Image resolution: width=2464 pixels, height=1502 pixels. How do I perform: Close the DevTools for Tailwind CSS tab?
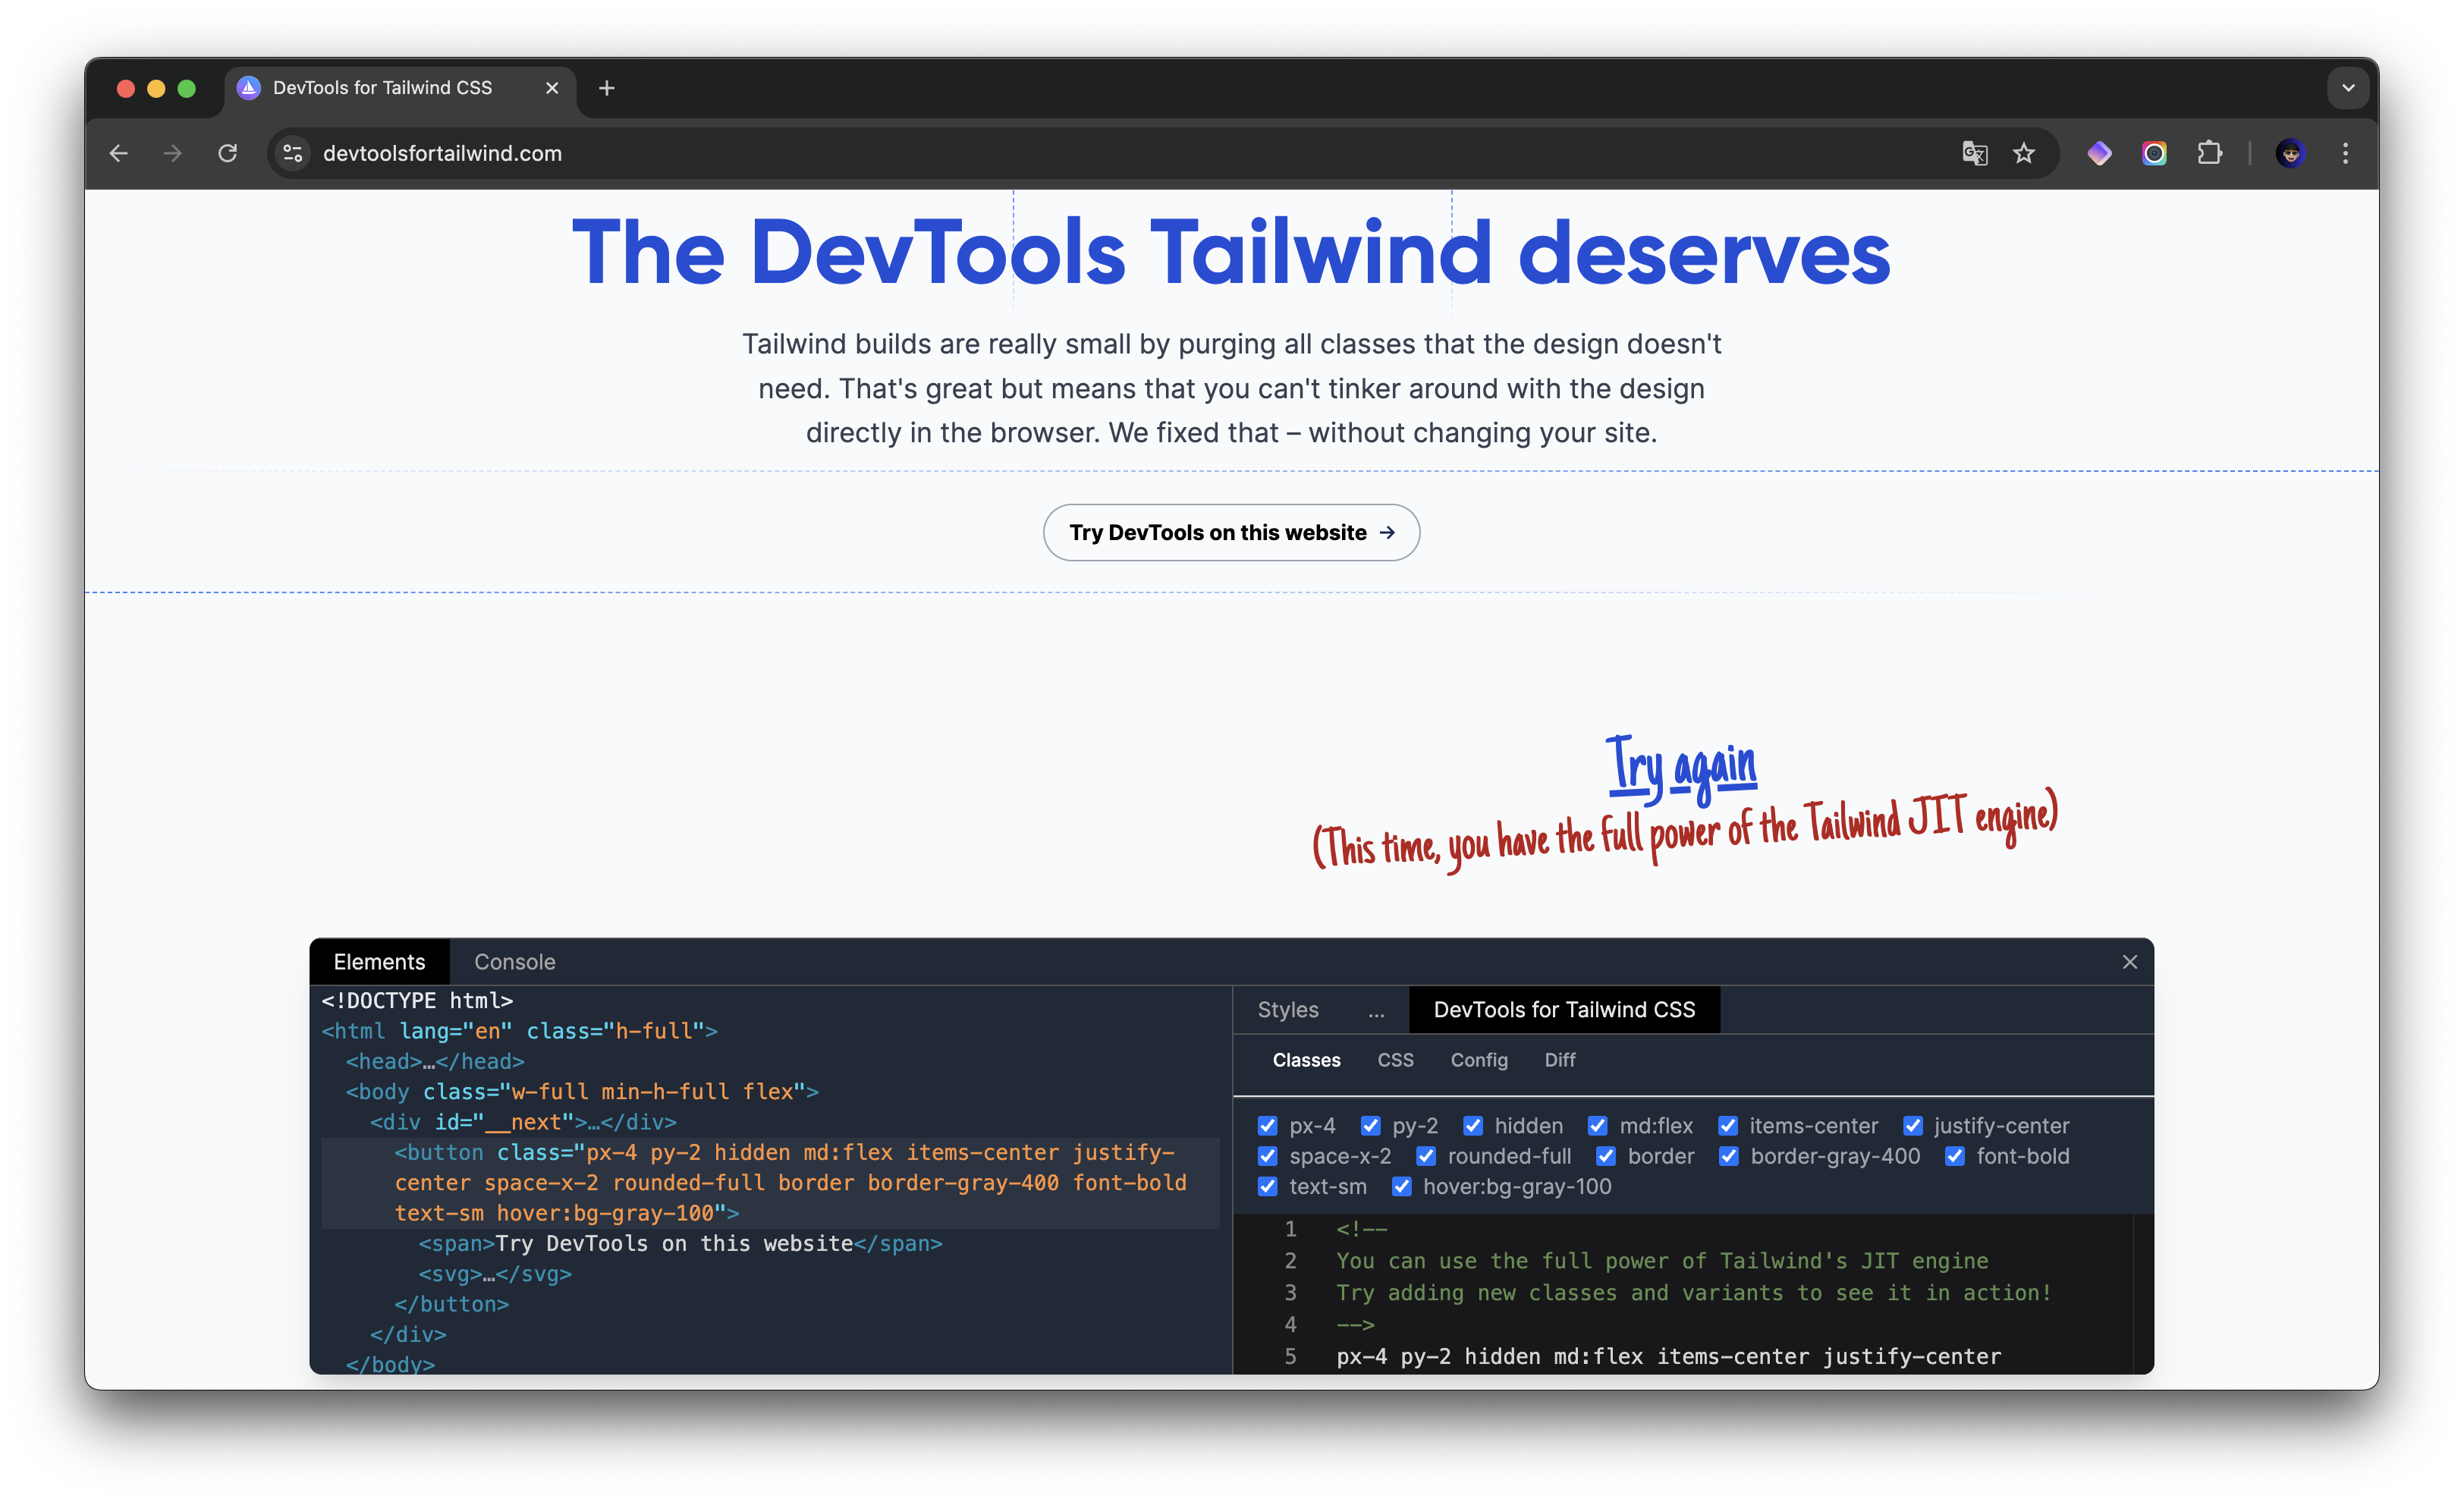coord(552,88)
